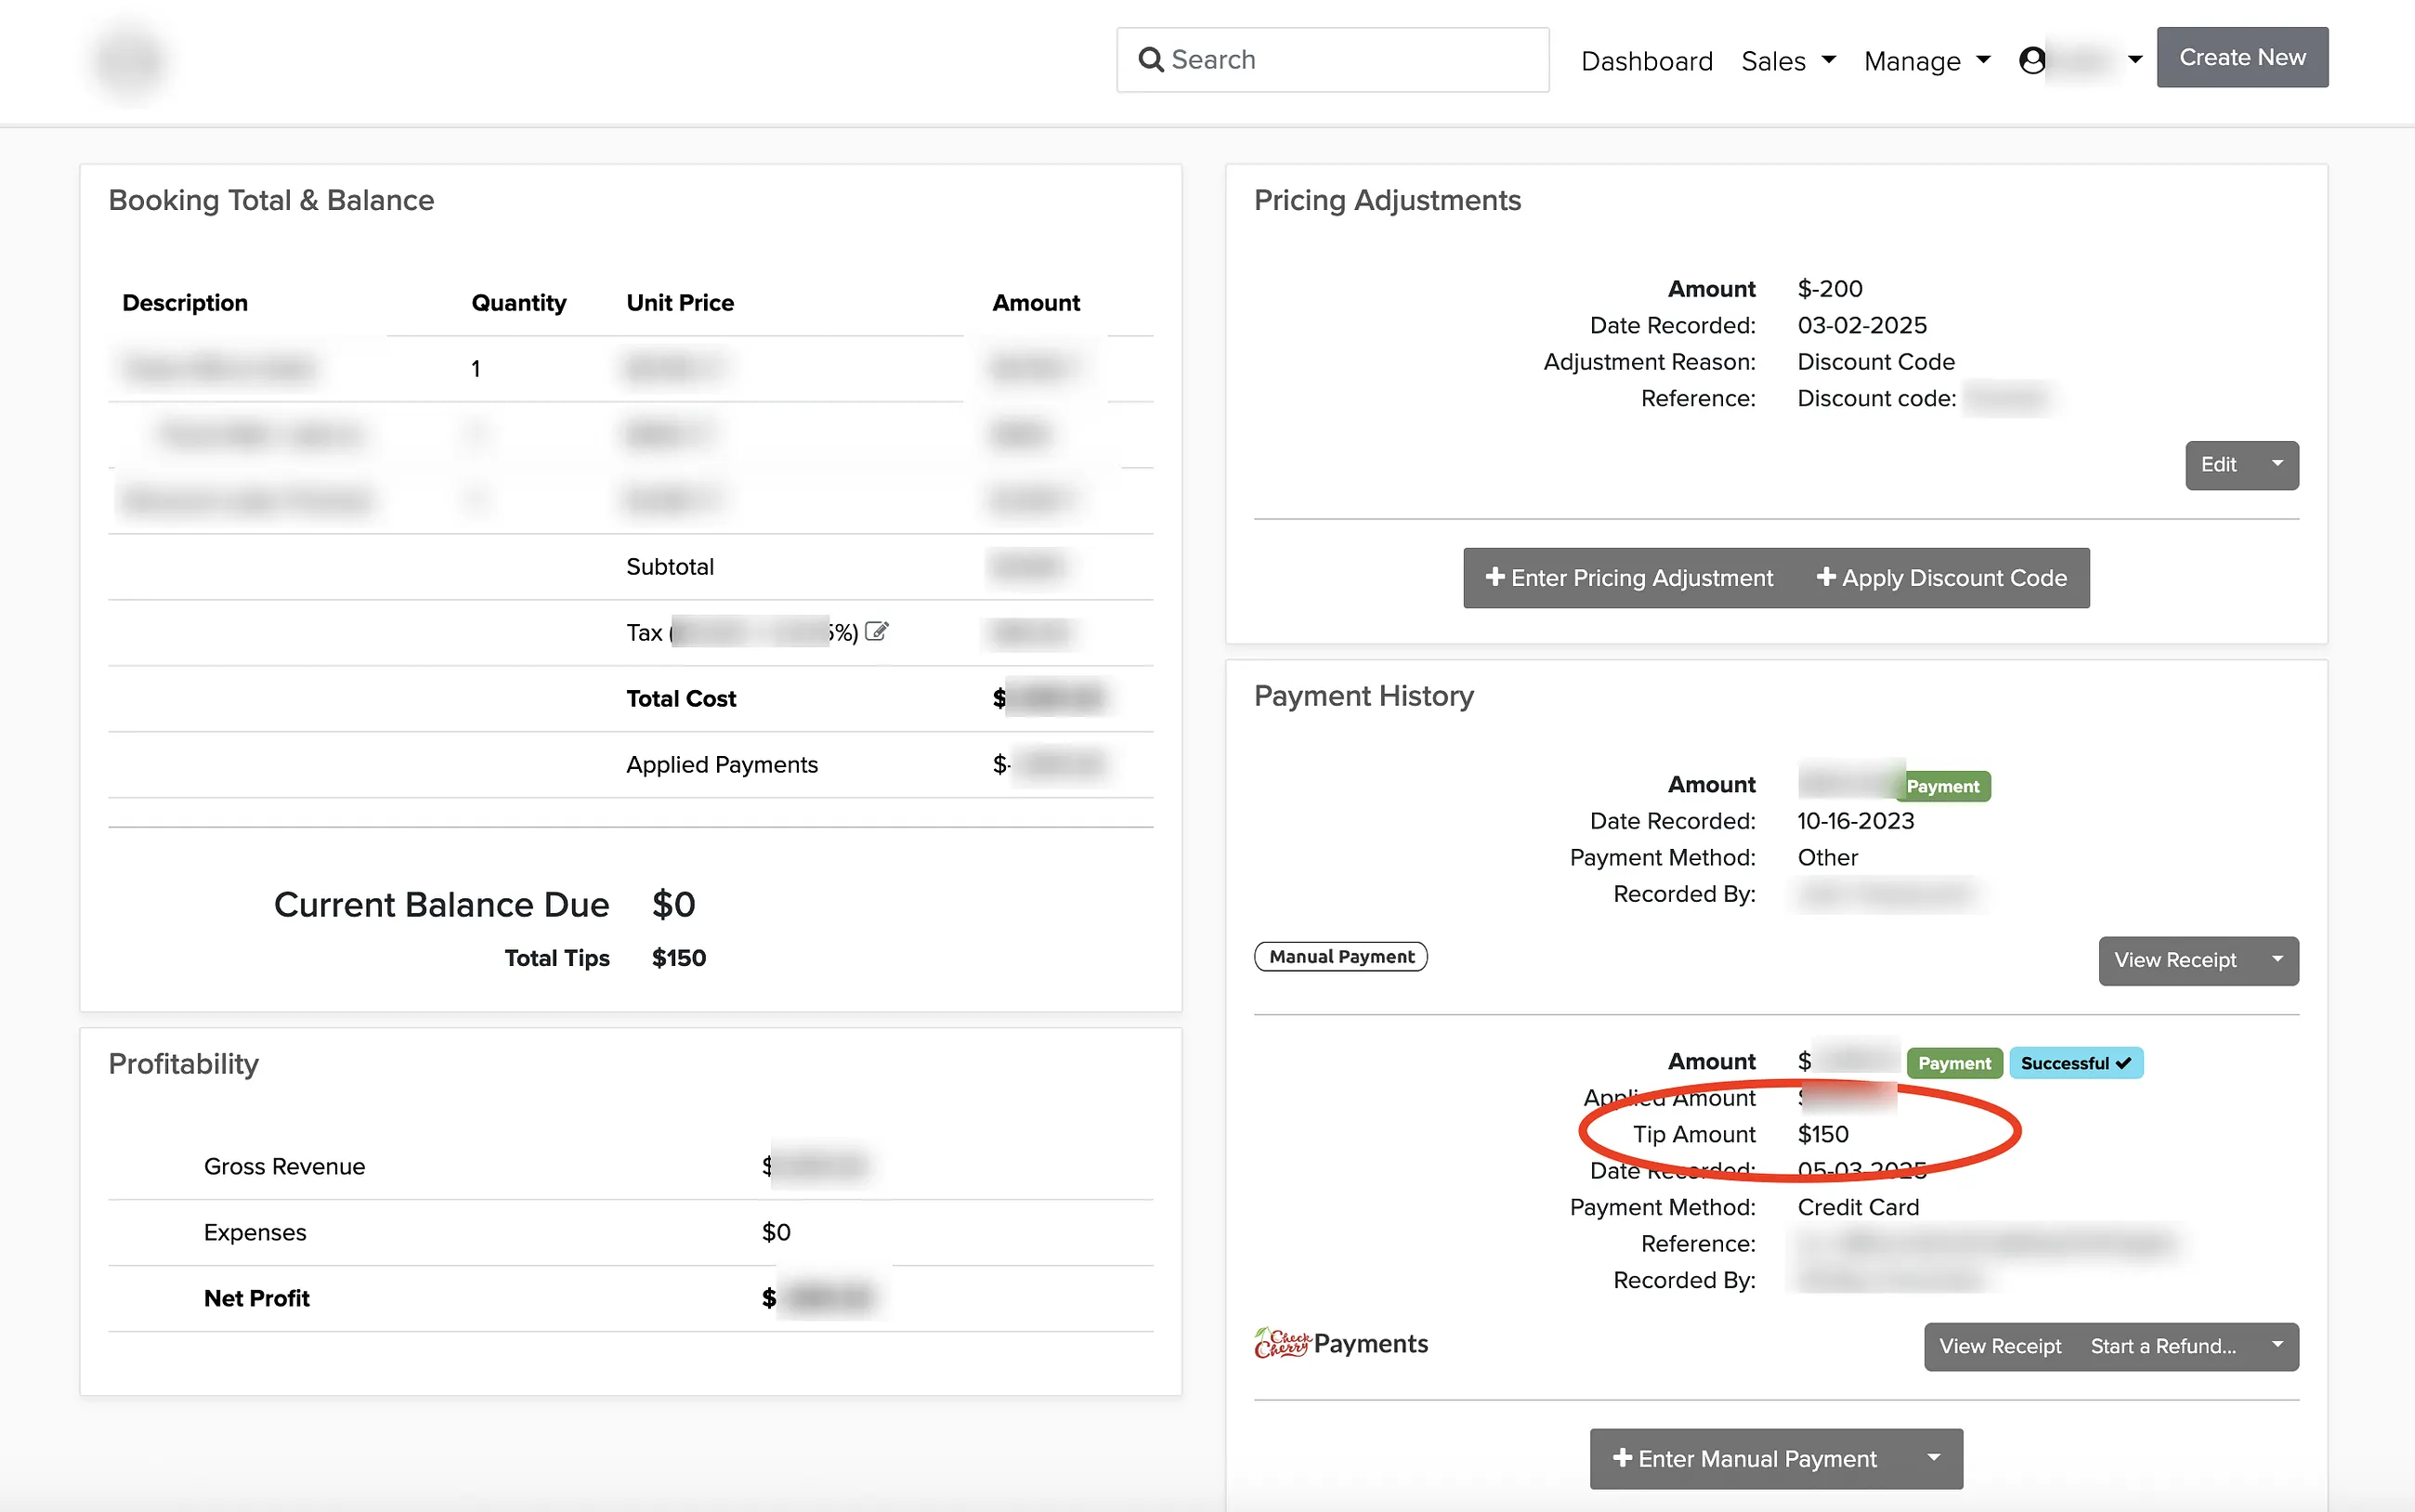
Task: Click the Current Balance Due value $0
Action: (673, 904)
